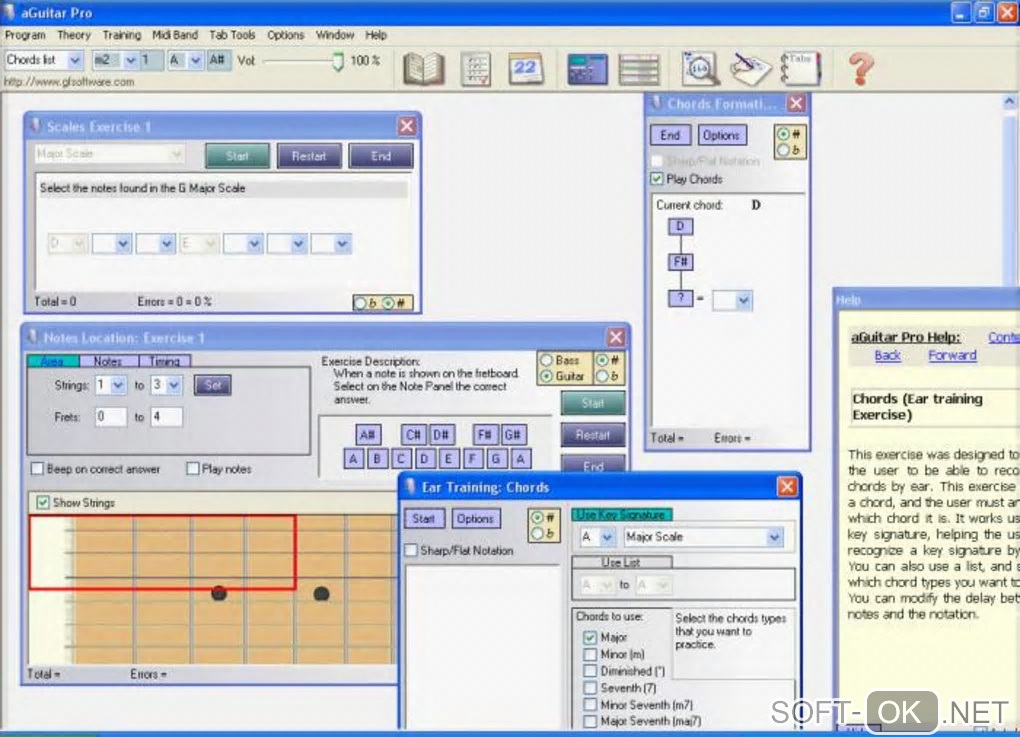Follow the Forward link in Help

point(952,356)
